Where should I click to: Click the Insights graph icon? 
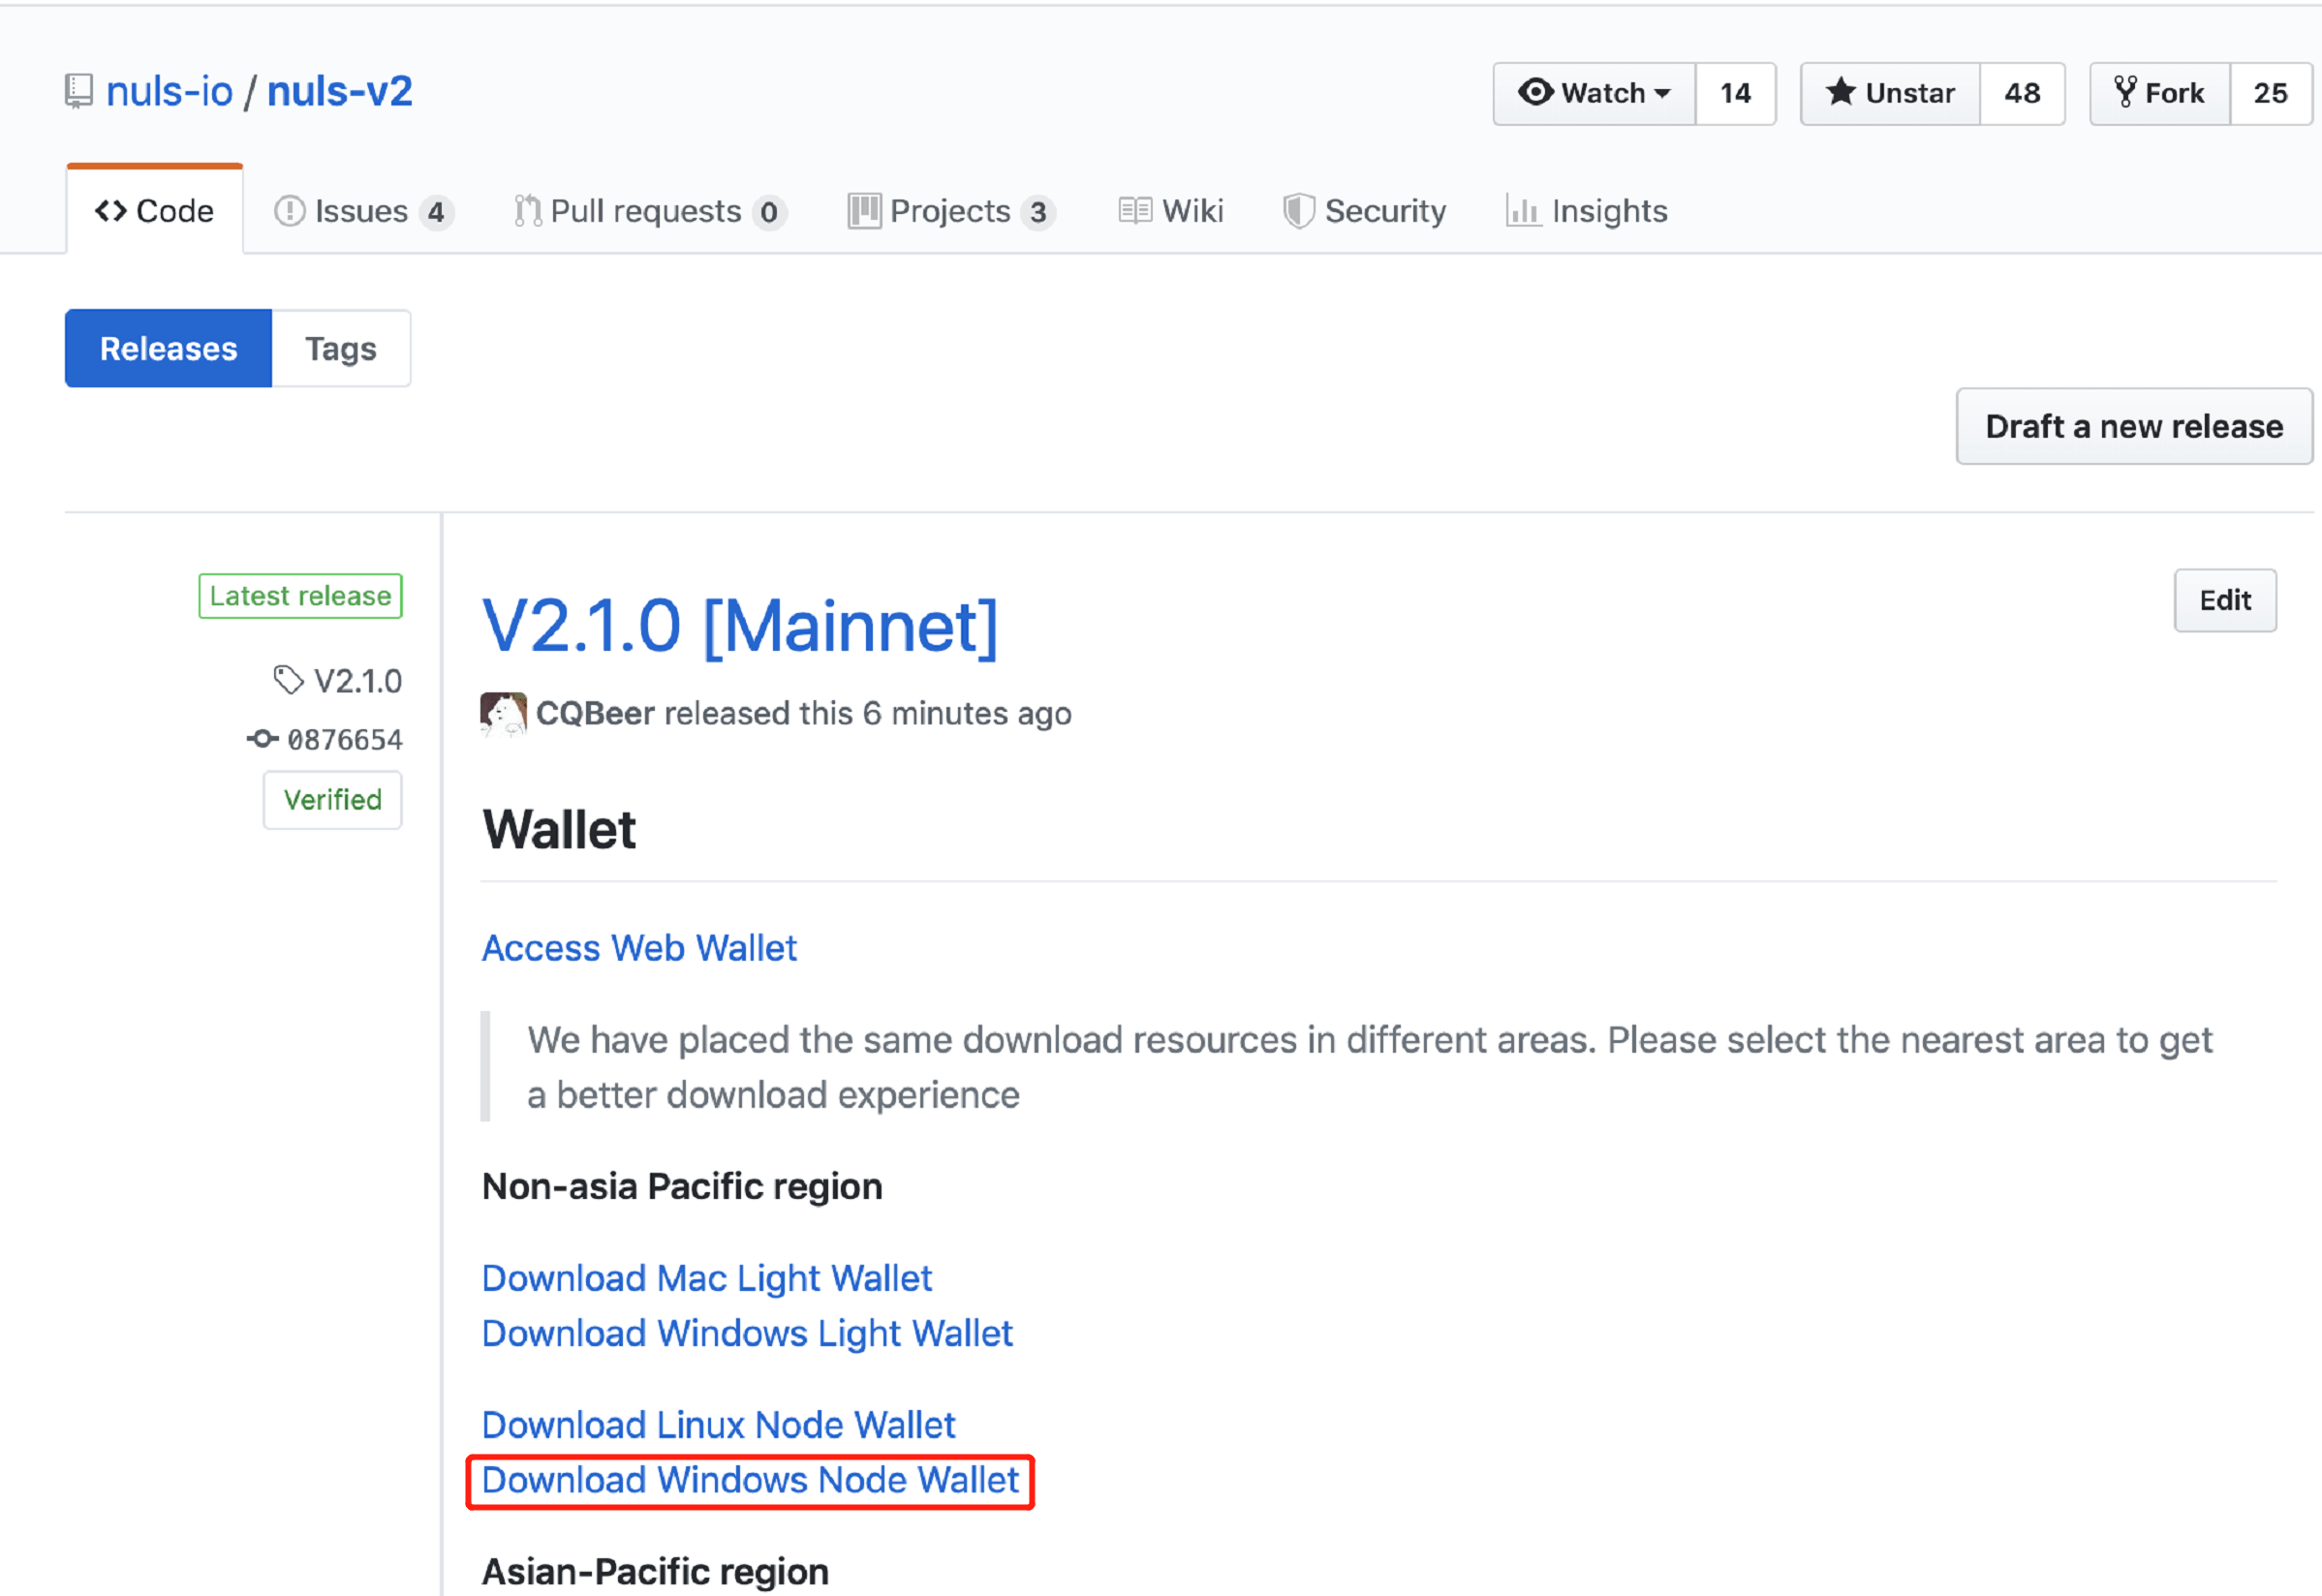click(x=1523, y=211)
